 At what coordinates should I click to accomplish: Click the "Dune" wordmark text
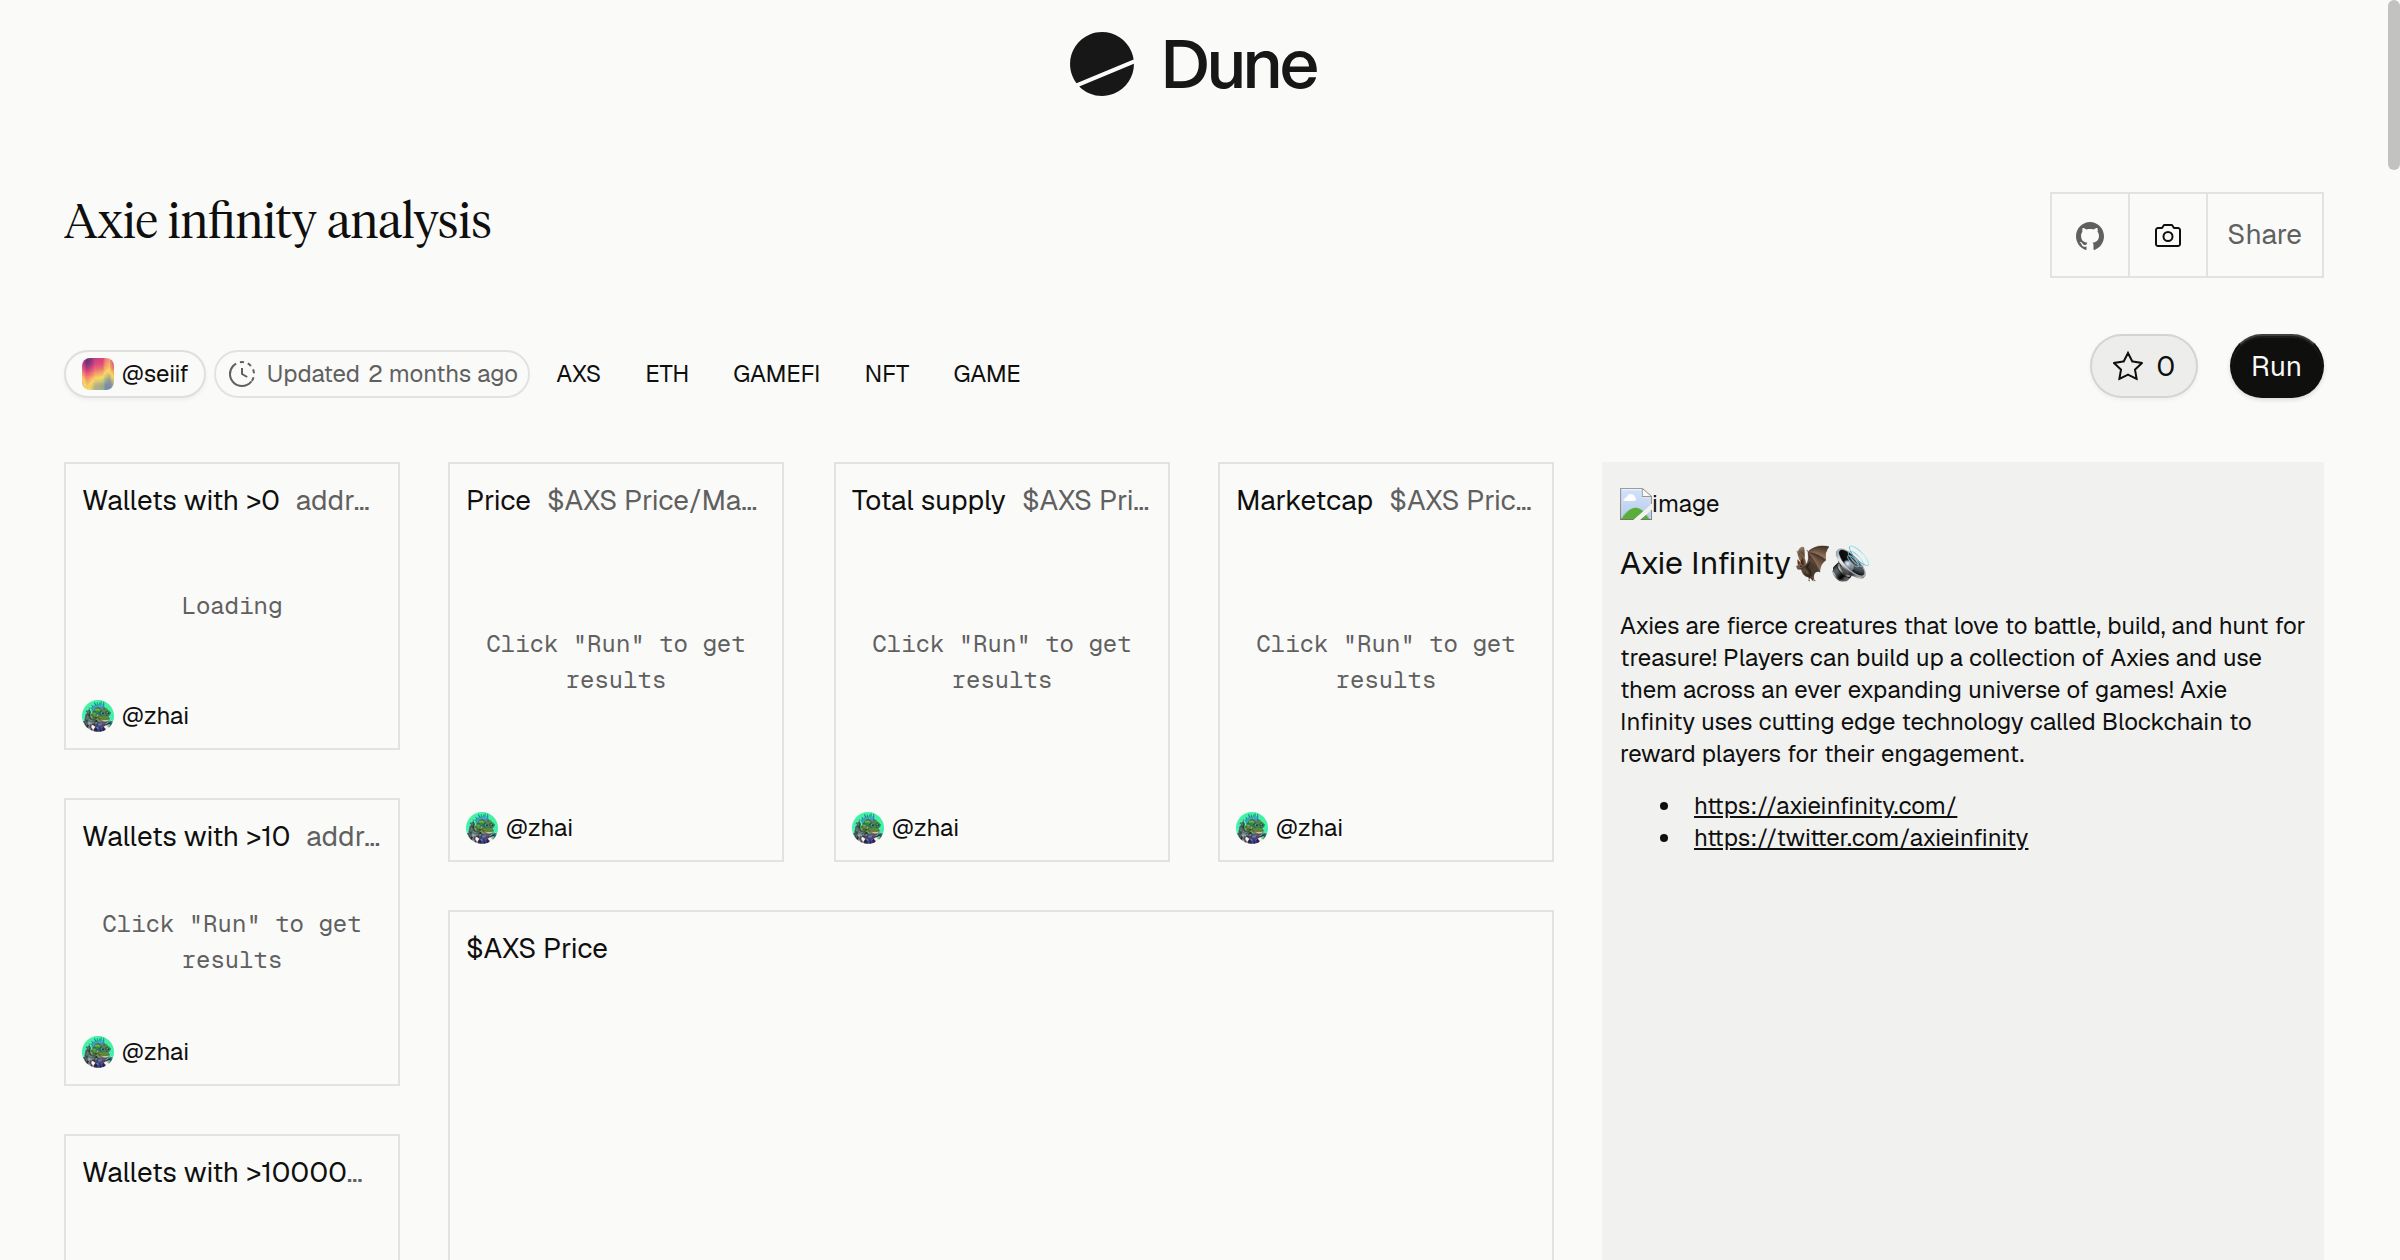click(1239, 65)
